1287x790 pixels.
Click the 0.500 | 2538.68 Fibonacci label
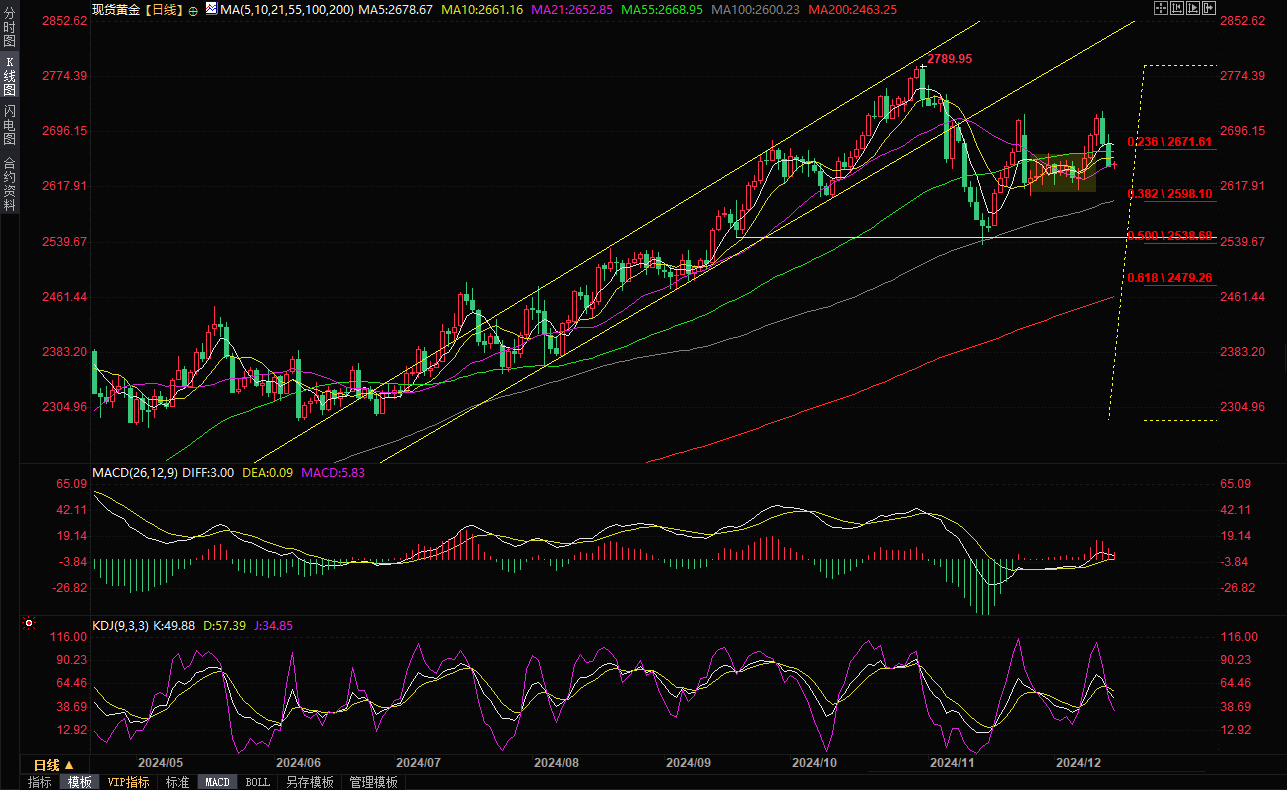coord(1169,236)
